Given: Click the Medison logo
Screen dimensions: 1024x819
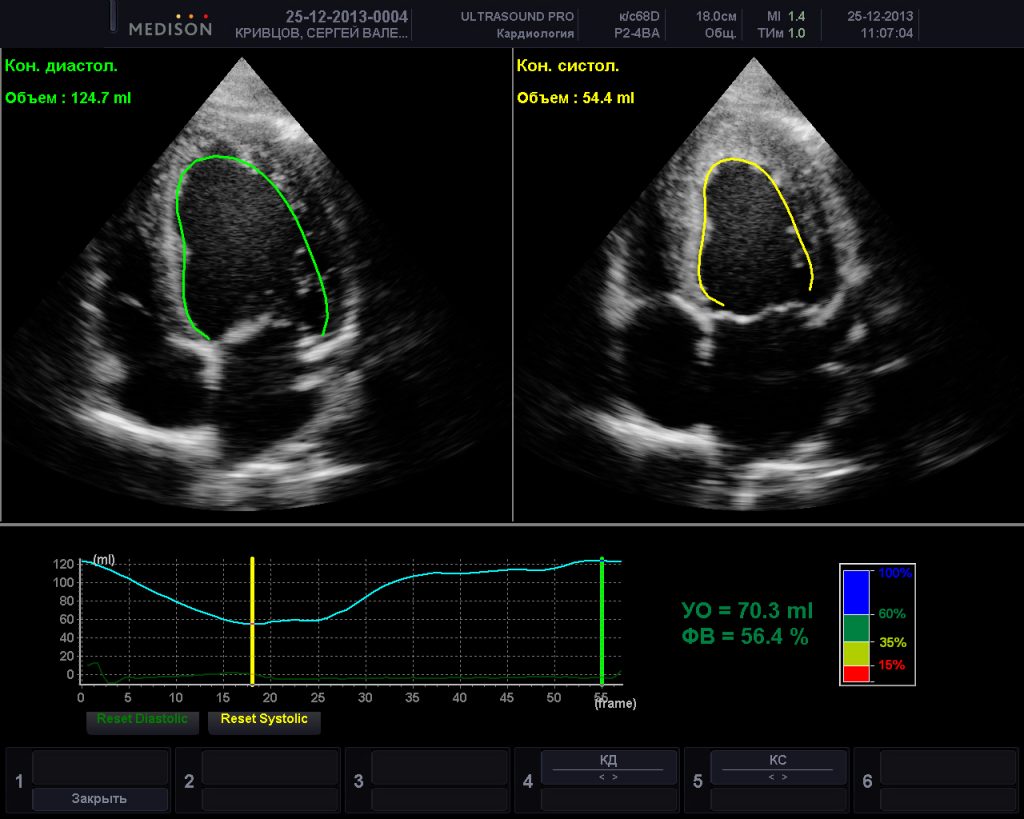Looking at the screenshot, I should [170, 26].
